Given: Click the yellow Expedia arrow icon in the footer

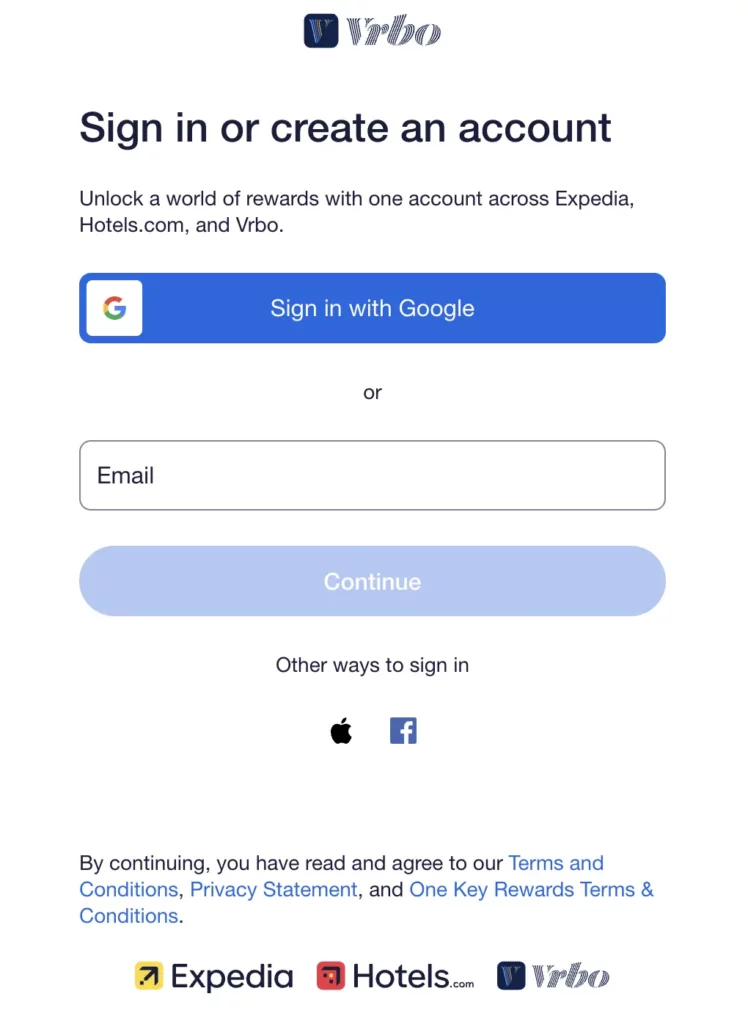Looking at the screenshot, I should point(149,976).
